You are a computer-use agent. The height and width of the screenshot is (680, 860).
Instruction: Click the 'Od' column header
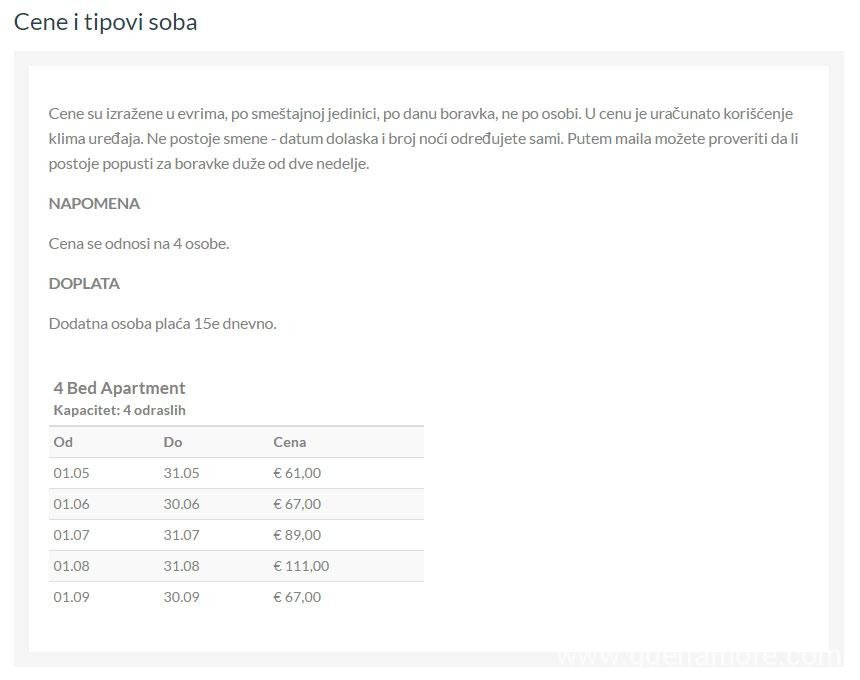[63, 442]
